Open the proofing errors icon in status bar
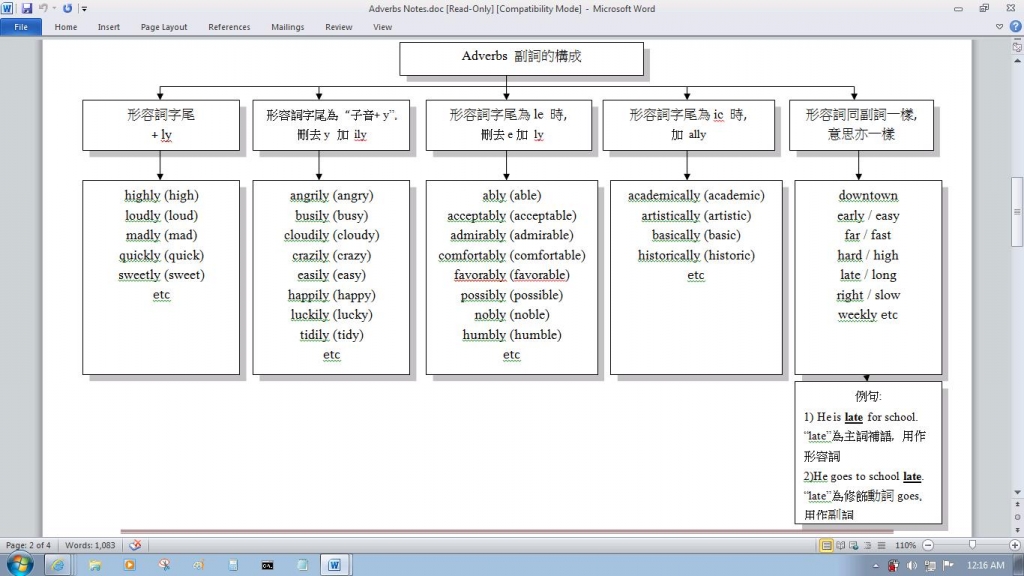1024x576 pixels. coord(135,545)
